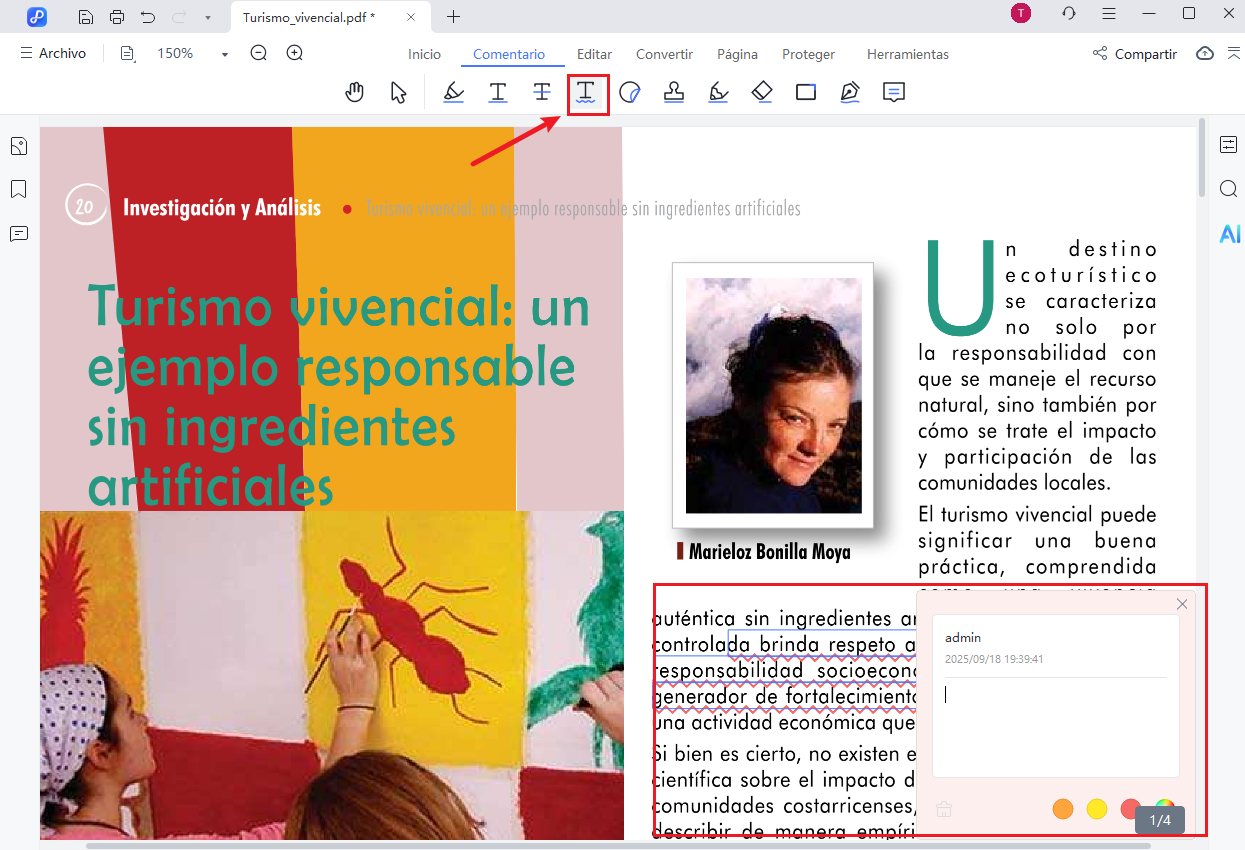Click inside the comment note text field
Image resolution: width=1245 pixels, height=850 pixels.
pos(1055,725)
